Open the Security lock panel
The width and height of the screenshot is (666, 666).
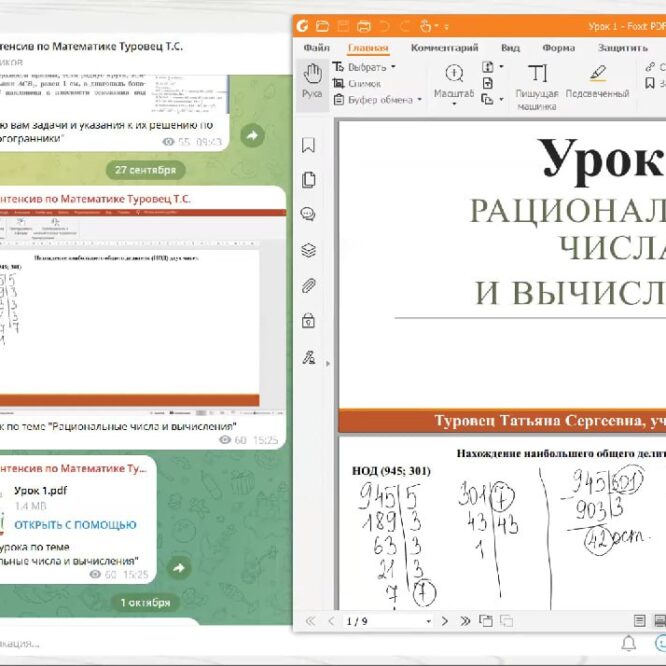308,321
